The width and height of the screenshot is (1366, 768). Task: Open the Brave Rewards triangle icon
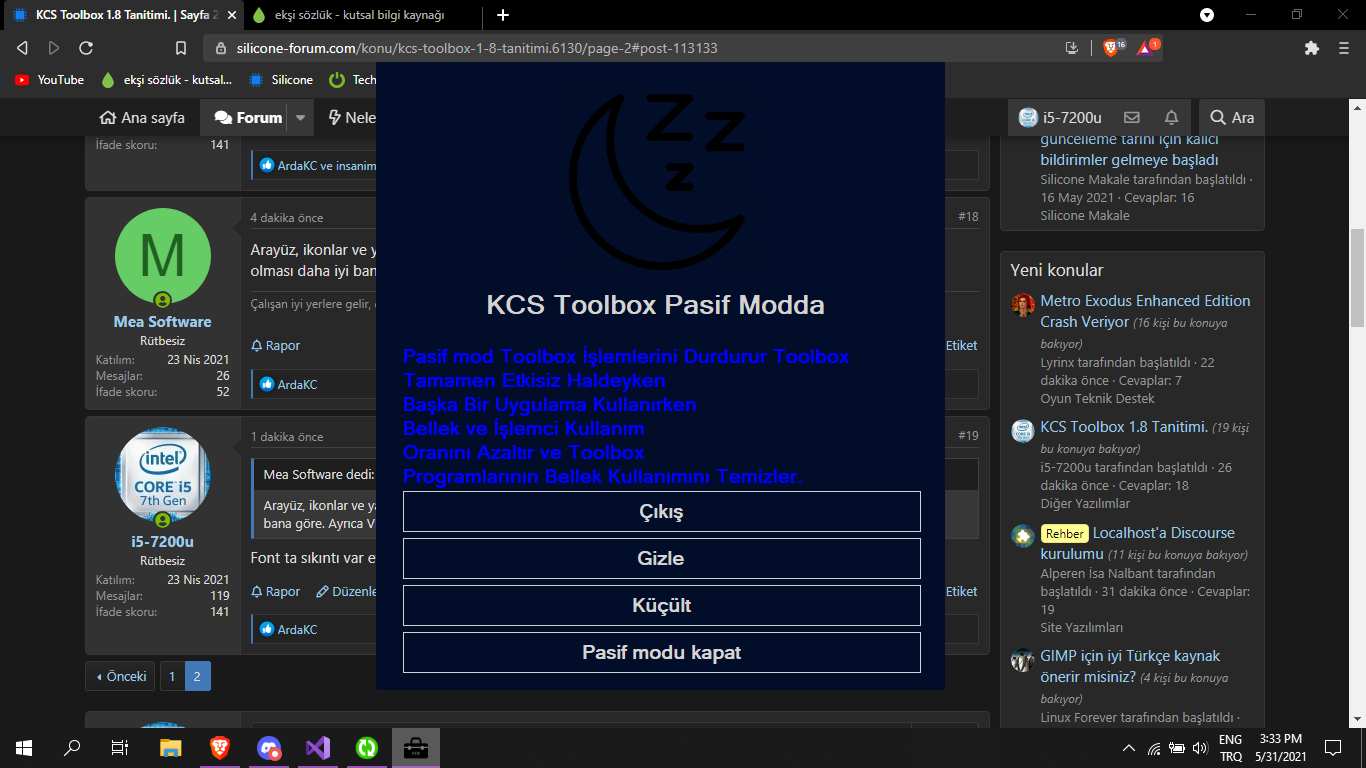click(x=1147, y=47)
